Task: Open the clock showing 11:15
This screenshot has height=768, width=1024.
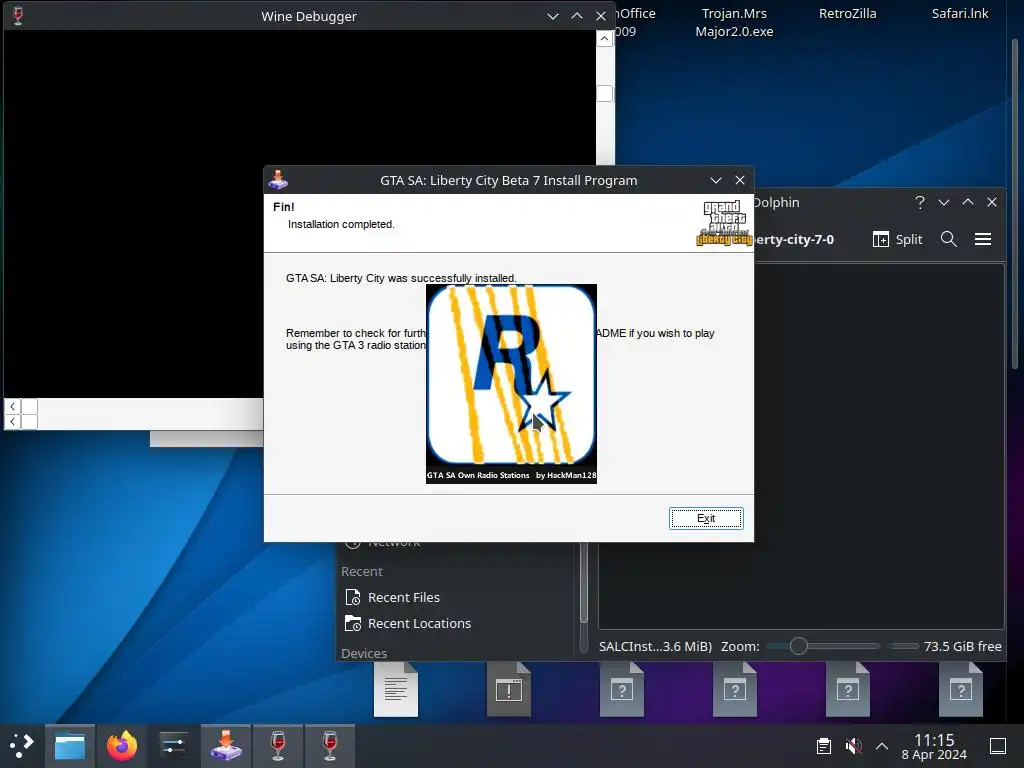Action: (x=934, y=746)
